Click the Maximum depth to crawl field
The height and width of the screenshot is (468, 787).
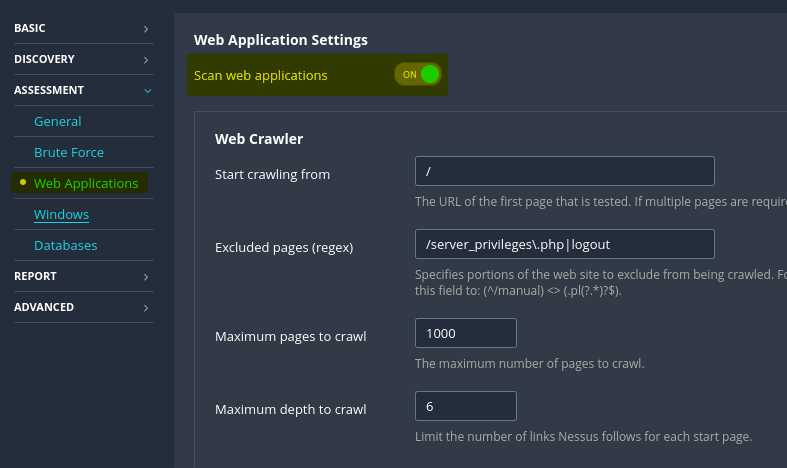point(465,407)
